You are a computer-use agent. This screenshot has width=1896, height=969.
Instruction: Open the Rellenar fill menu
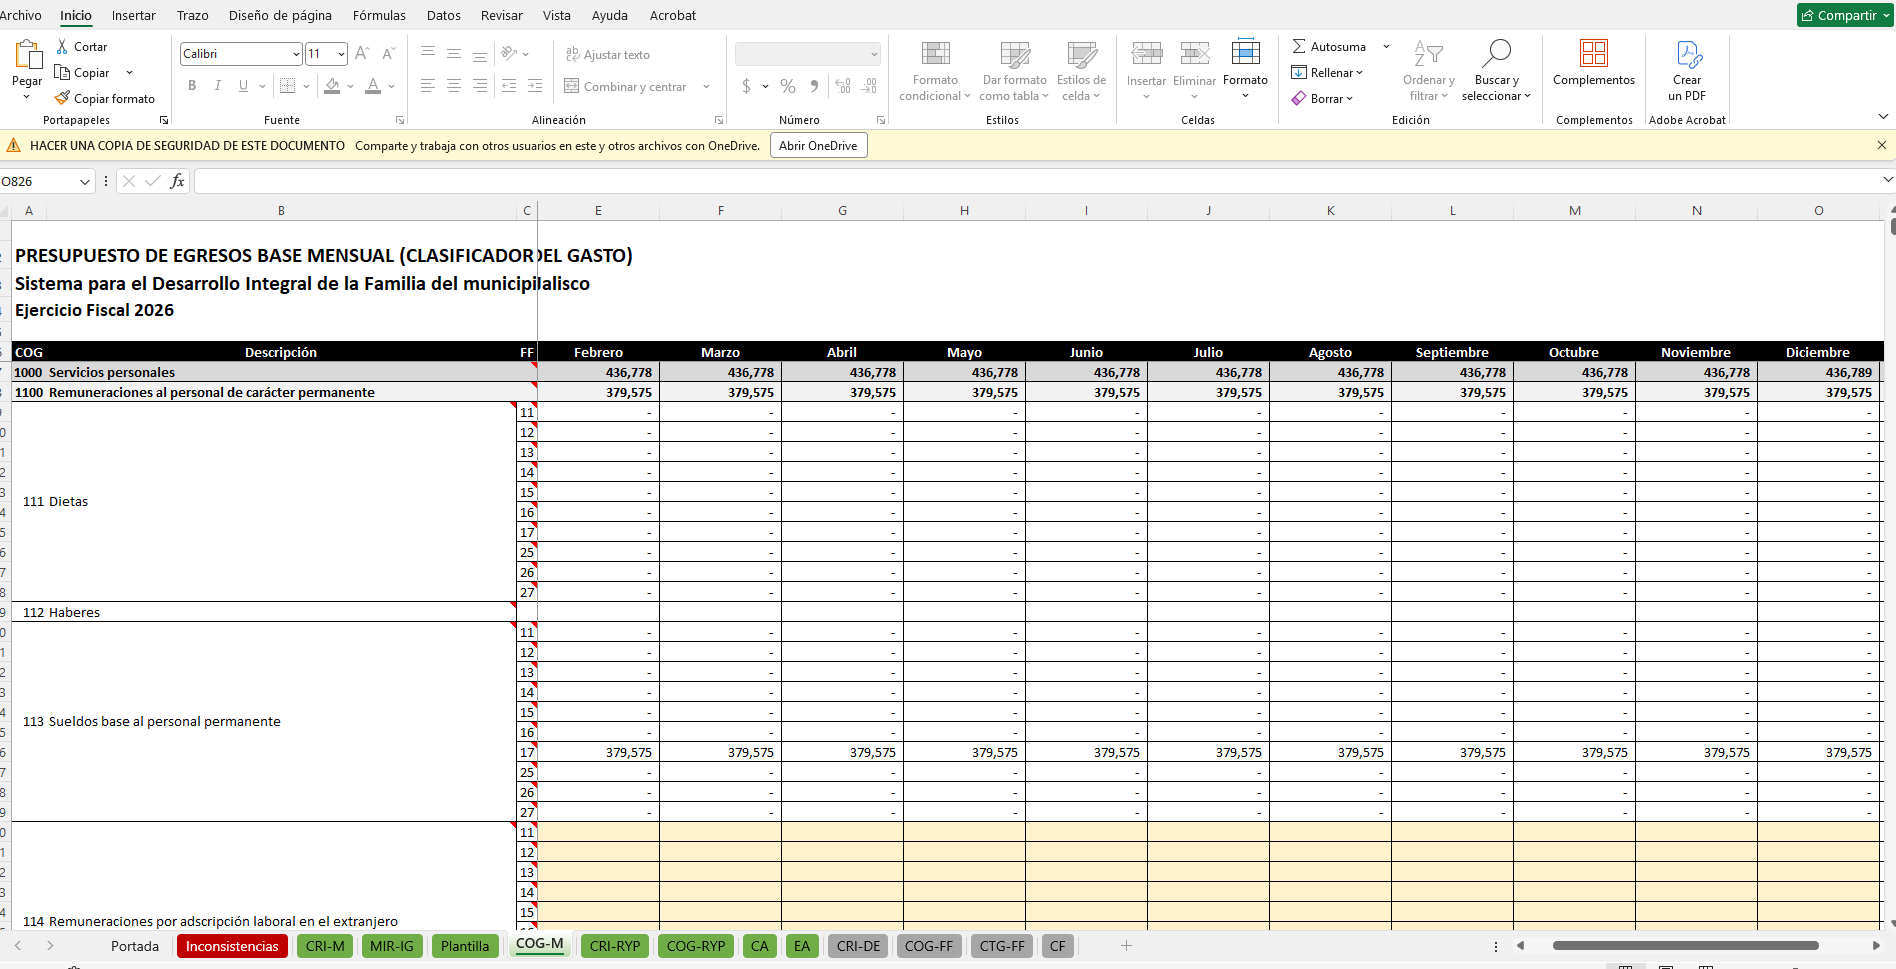(1327, 73)
